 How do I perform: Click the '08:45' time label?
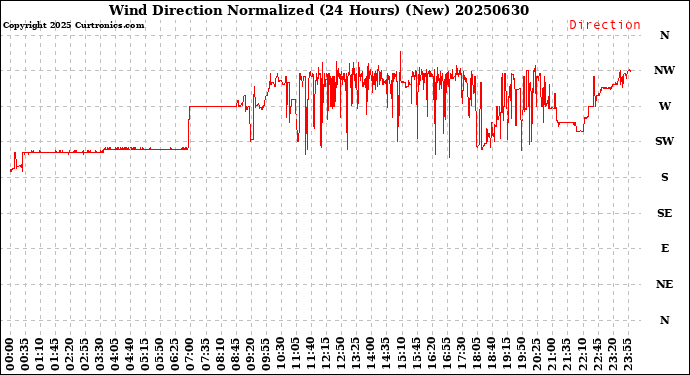[x=236, y=354]
